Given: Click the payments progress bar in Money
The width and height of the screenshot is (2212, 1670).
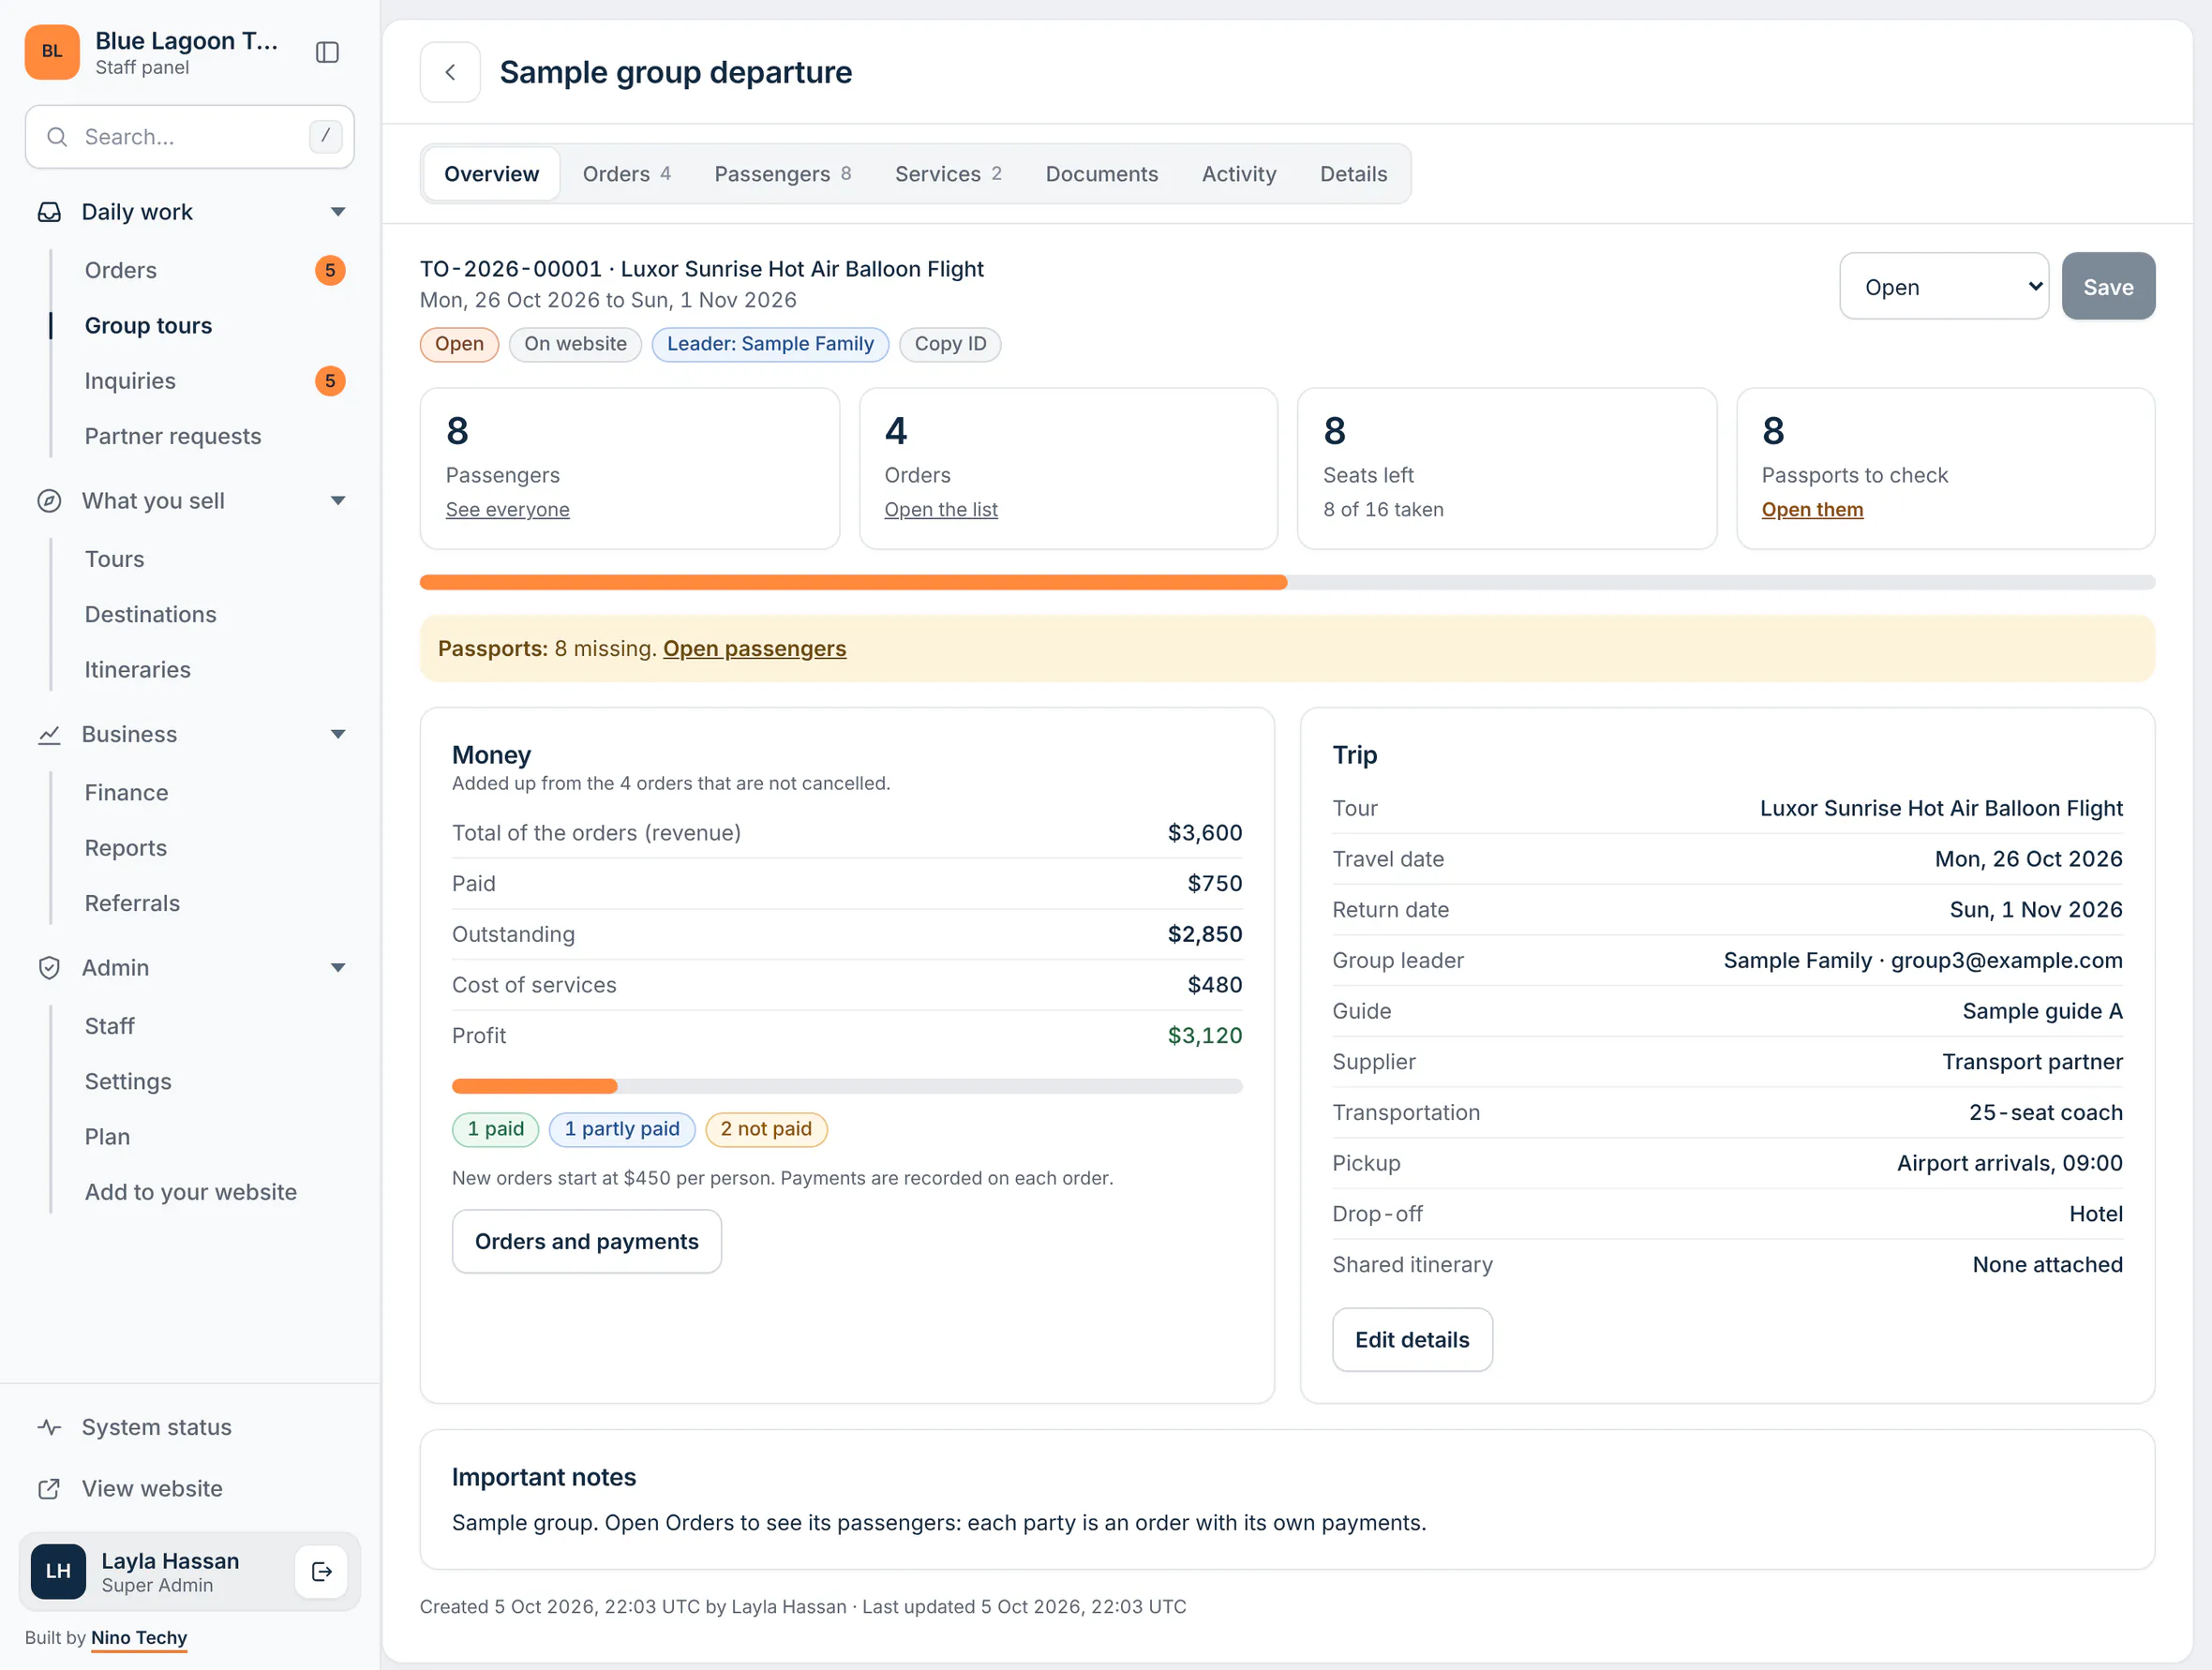Looking at the screenshot, I should pyautogui.click(x=847, y=1086).
